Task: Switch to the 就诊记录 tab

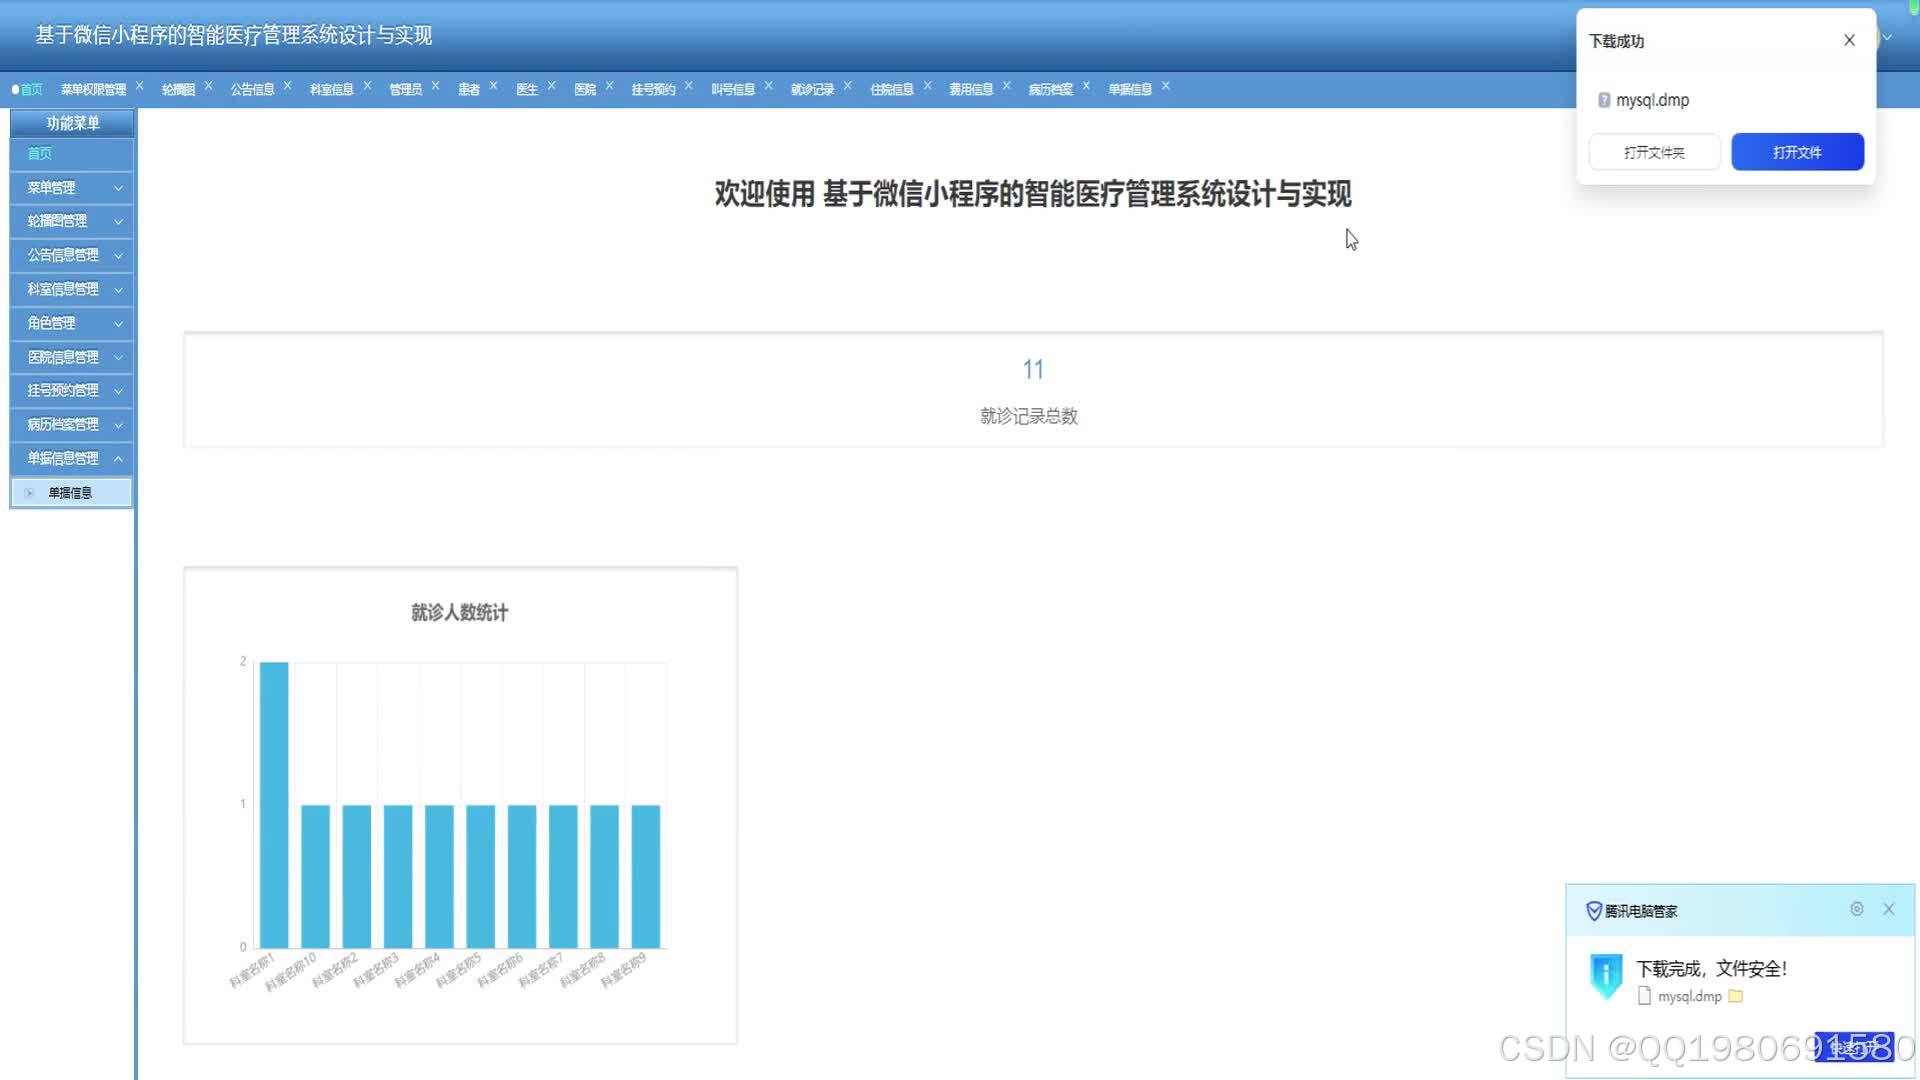Action: (811, 89)
